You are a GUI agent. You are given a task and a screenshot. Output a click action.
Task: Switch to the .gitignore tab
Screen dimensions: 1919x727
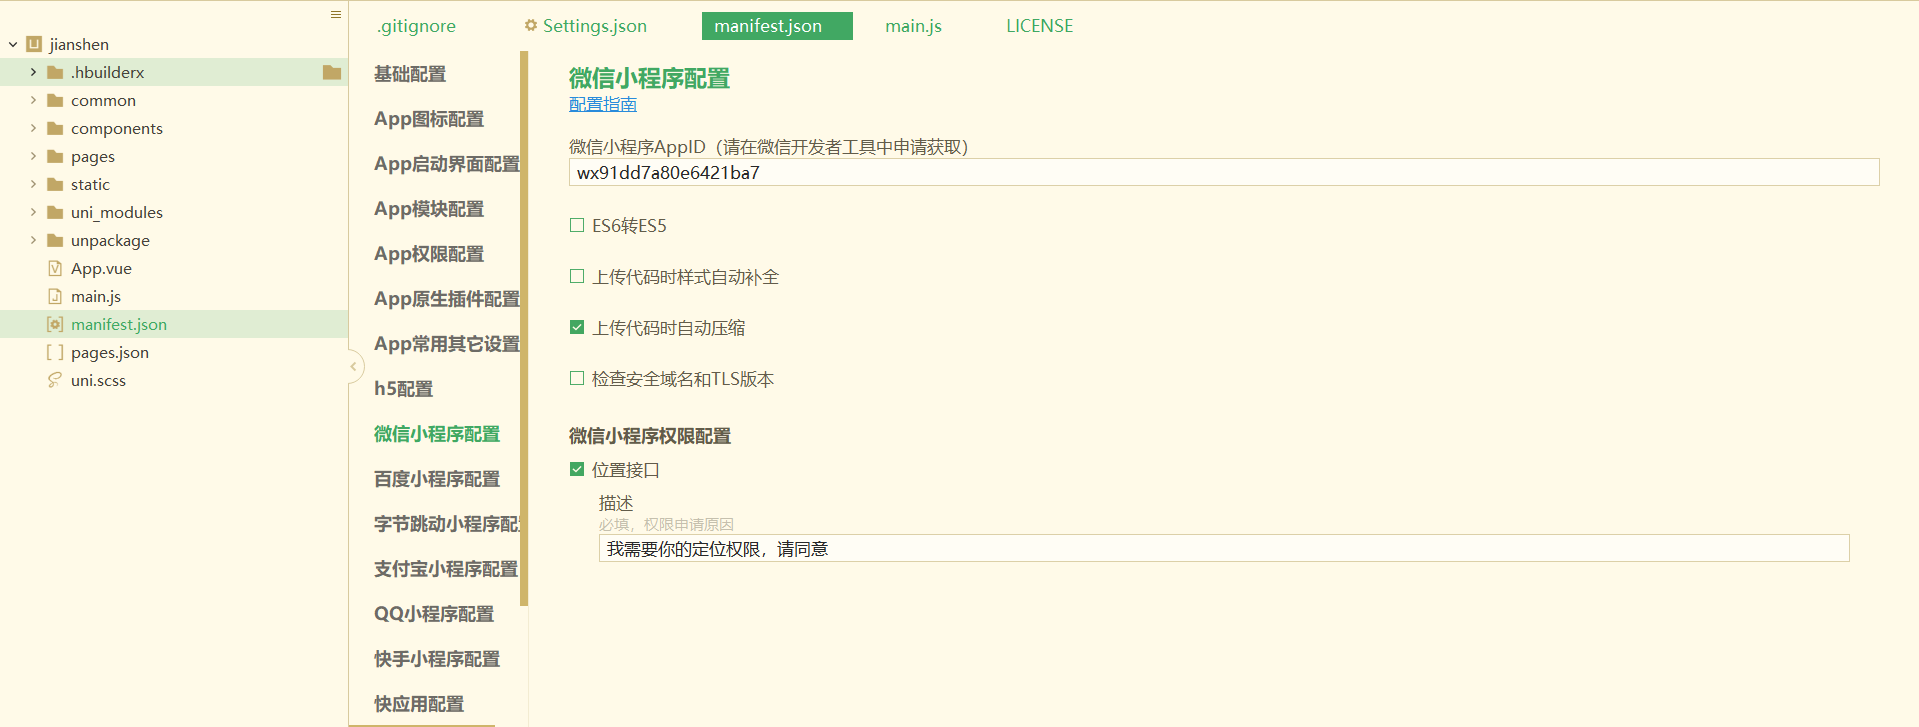[x=416, y=26]
